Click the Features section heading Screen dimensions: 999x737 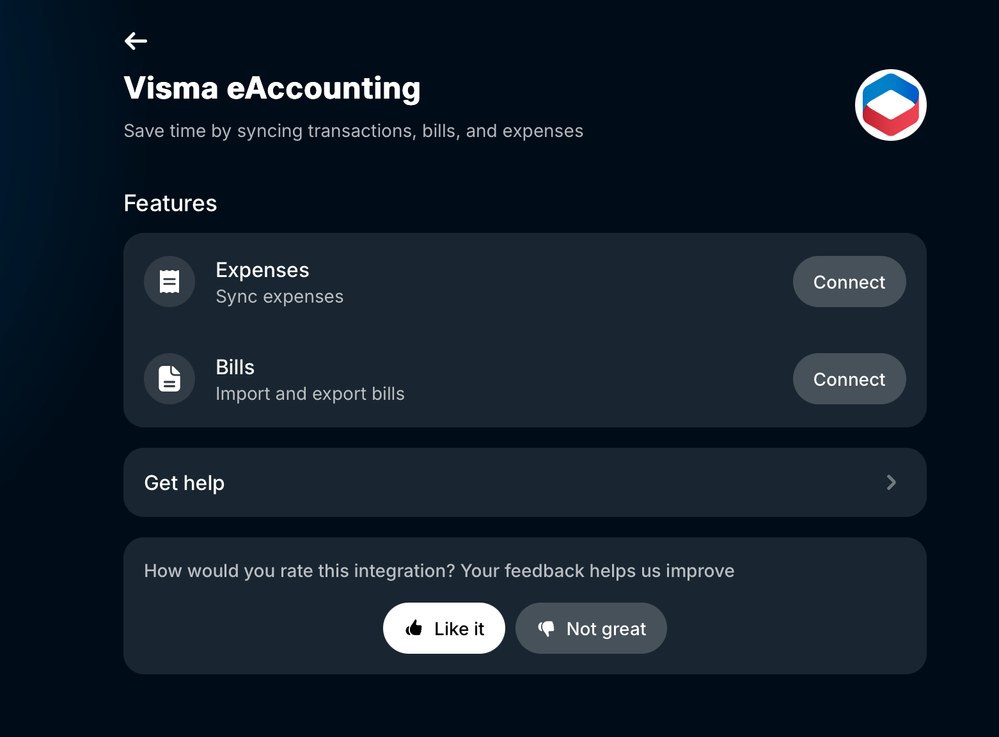(x=170, y=203)
